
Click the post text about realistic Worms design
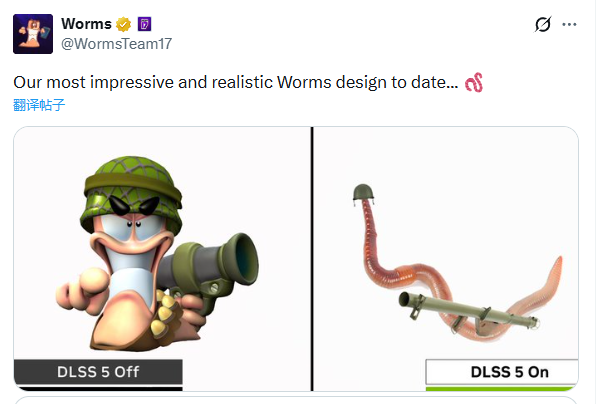point(236,82)
